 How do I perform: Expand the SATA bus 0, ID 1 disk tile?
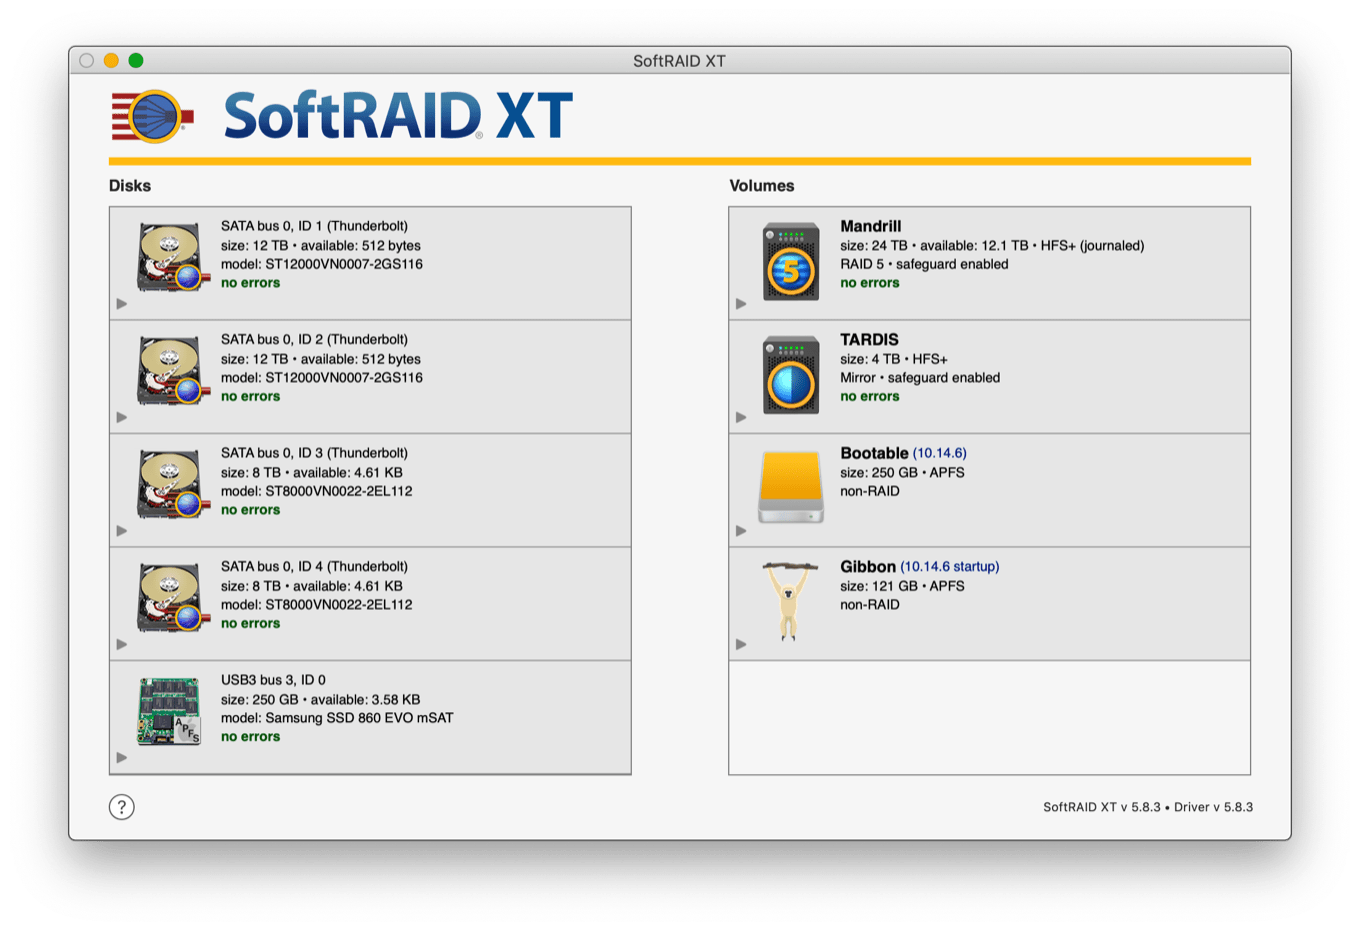coord(122,304)
